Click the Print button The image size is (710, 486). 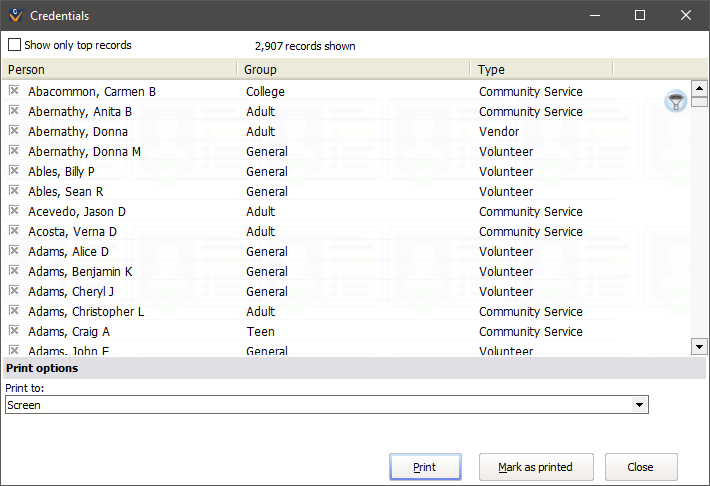coord(425,467)
